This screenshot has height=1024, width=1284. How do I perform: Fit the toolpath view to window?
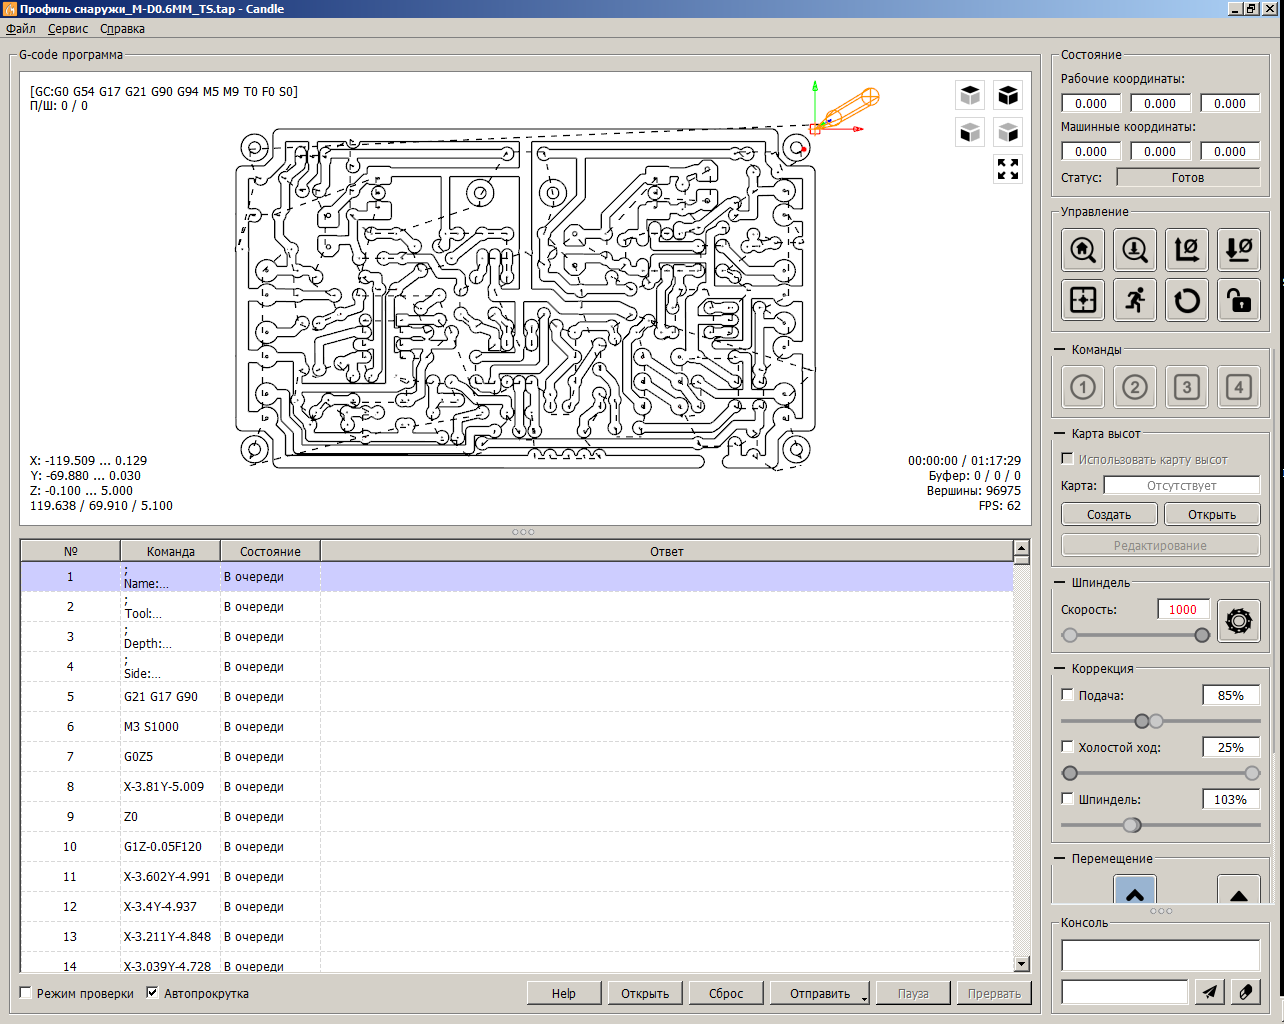click(1008, 169)
